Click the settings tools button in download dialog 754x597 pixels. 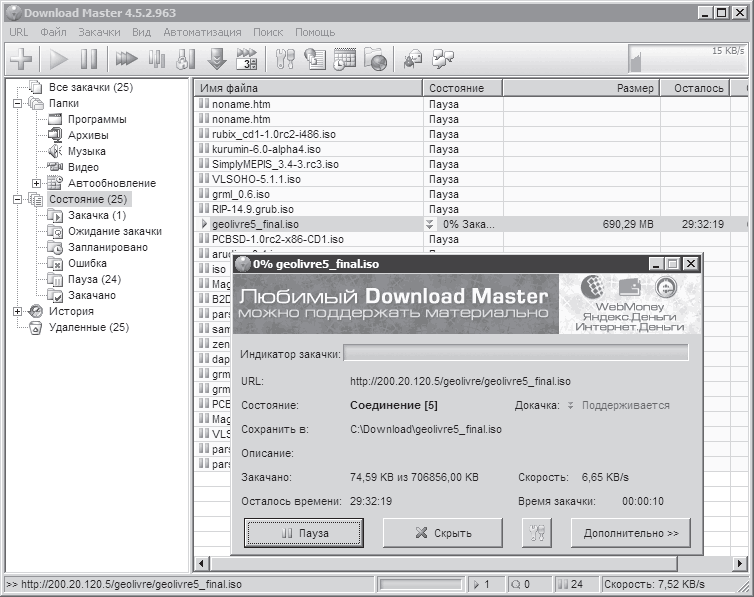coord(536,533)
